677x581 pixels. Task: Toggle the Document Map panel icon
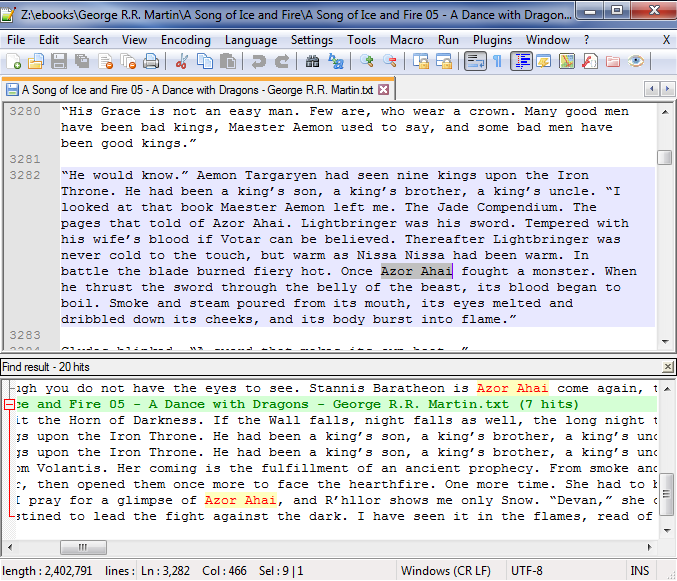(567, 61)
